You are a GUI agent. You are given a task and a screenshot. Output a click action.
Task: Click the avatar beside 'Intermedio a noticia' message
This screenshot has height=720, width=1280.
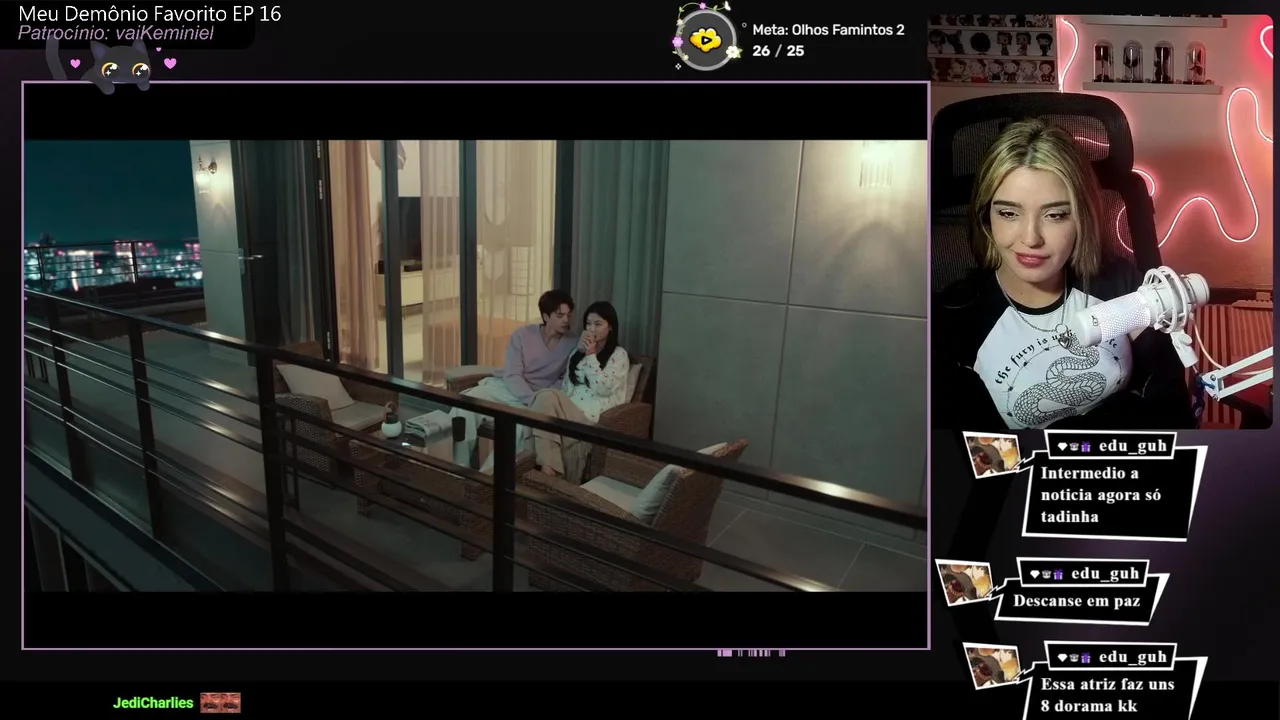click(x=993, y=456)
